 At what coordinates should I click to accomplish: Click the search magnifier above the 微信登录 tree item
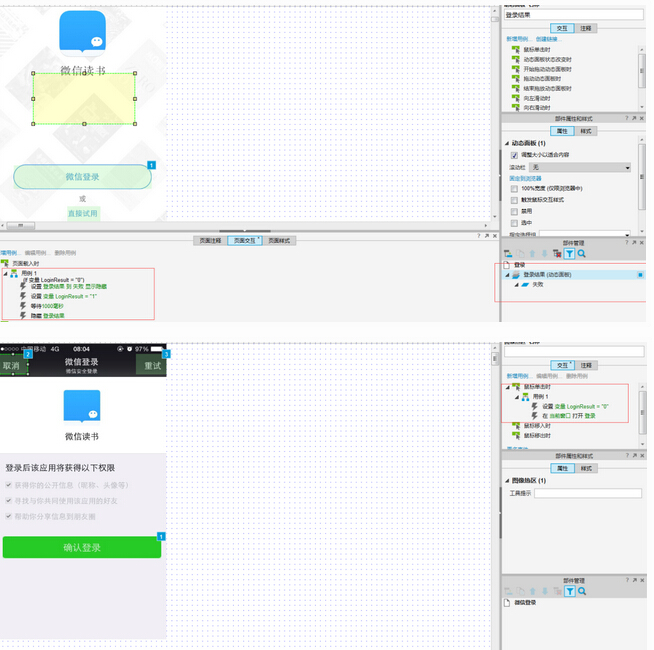581,591
